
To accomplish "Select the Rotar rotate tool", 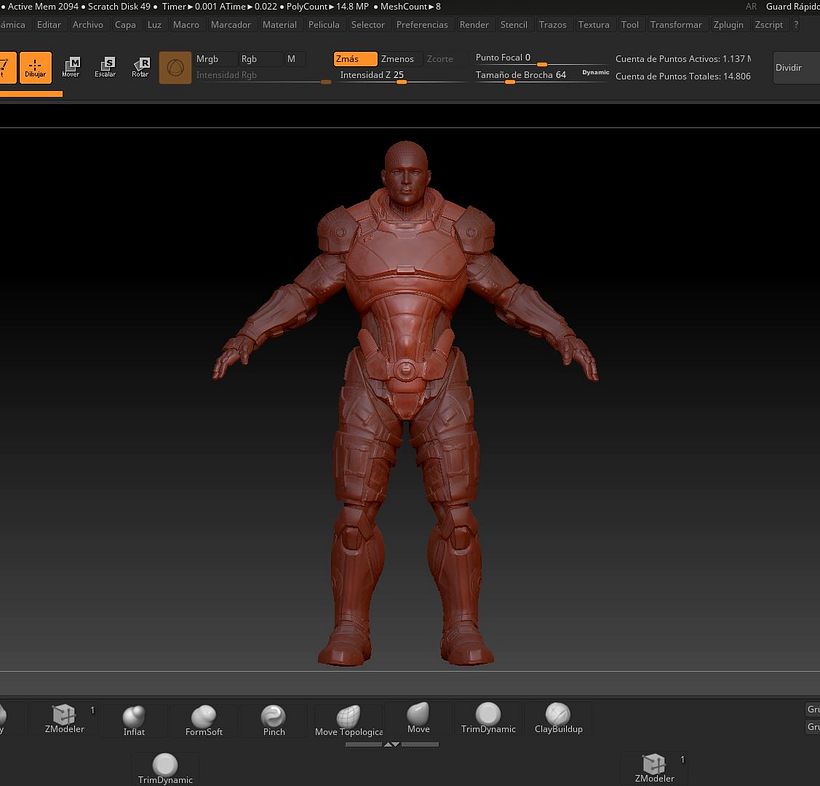I will 140,67.
